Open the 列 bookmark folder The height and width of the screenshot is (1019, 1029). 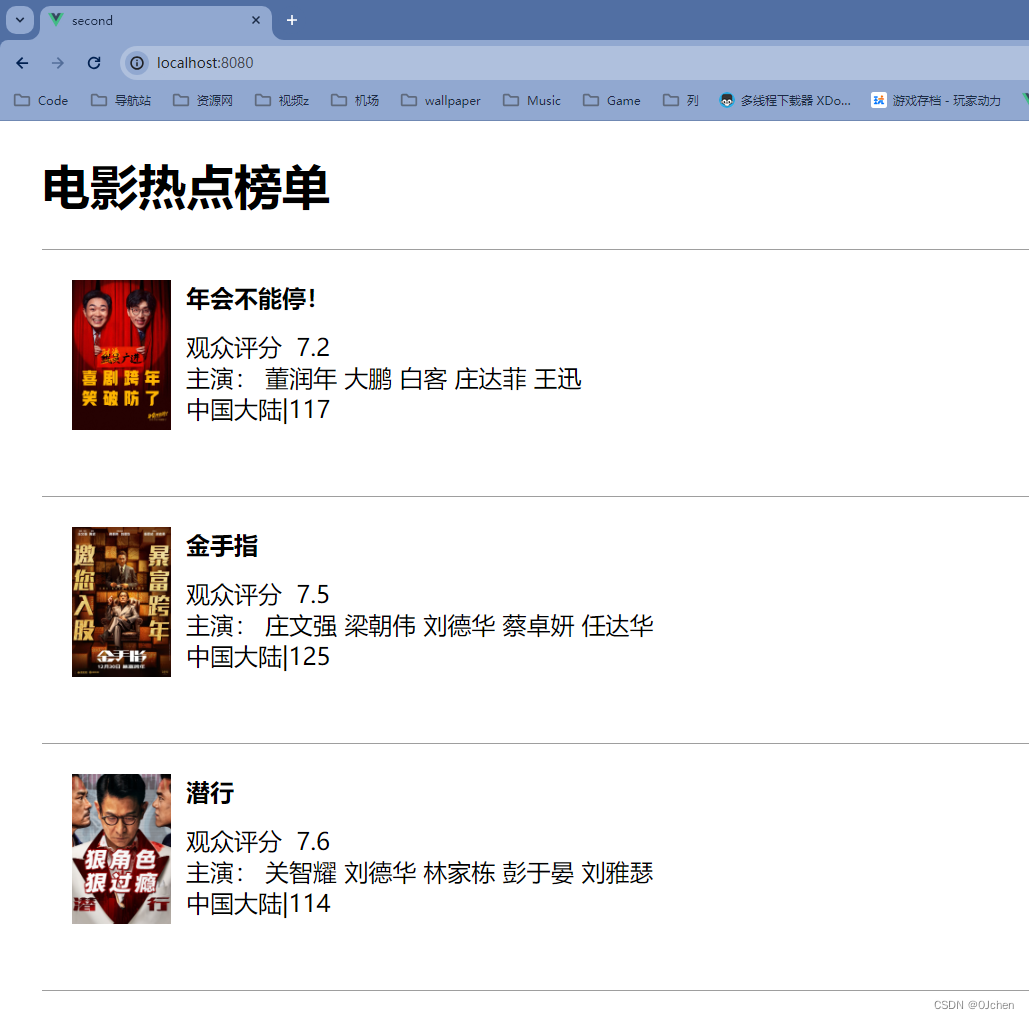click(x=681, y=100)
